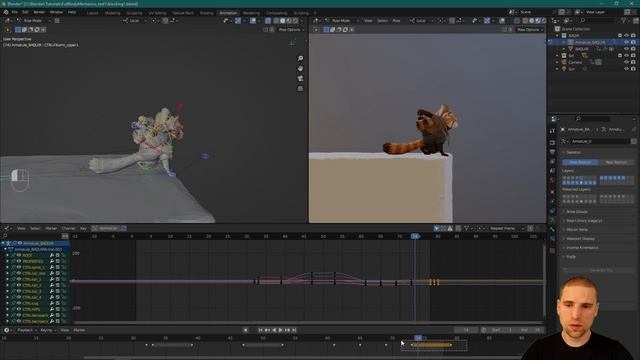Open the Help menu
This screenshot has height=360, width=640.
[x=72, y=12]
